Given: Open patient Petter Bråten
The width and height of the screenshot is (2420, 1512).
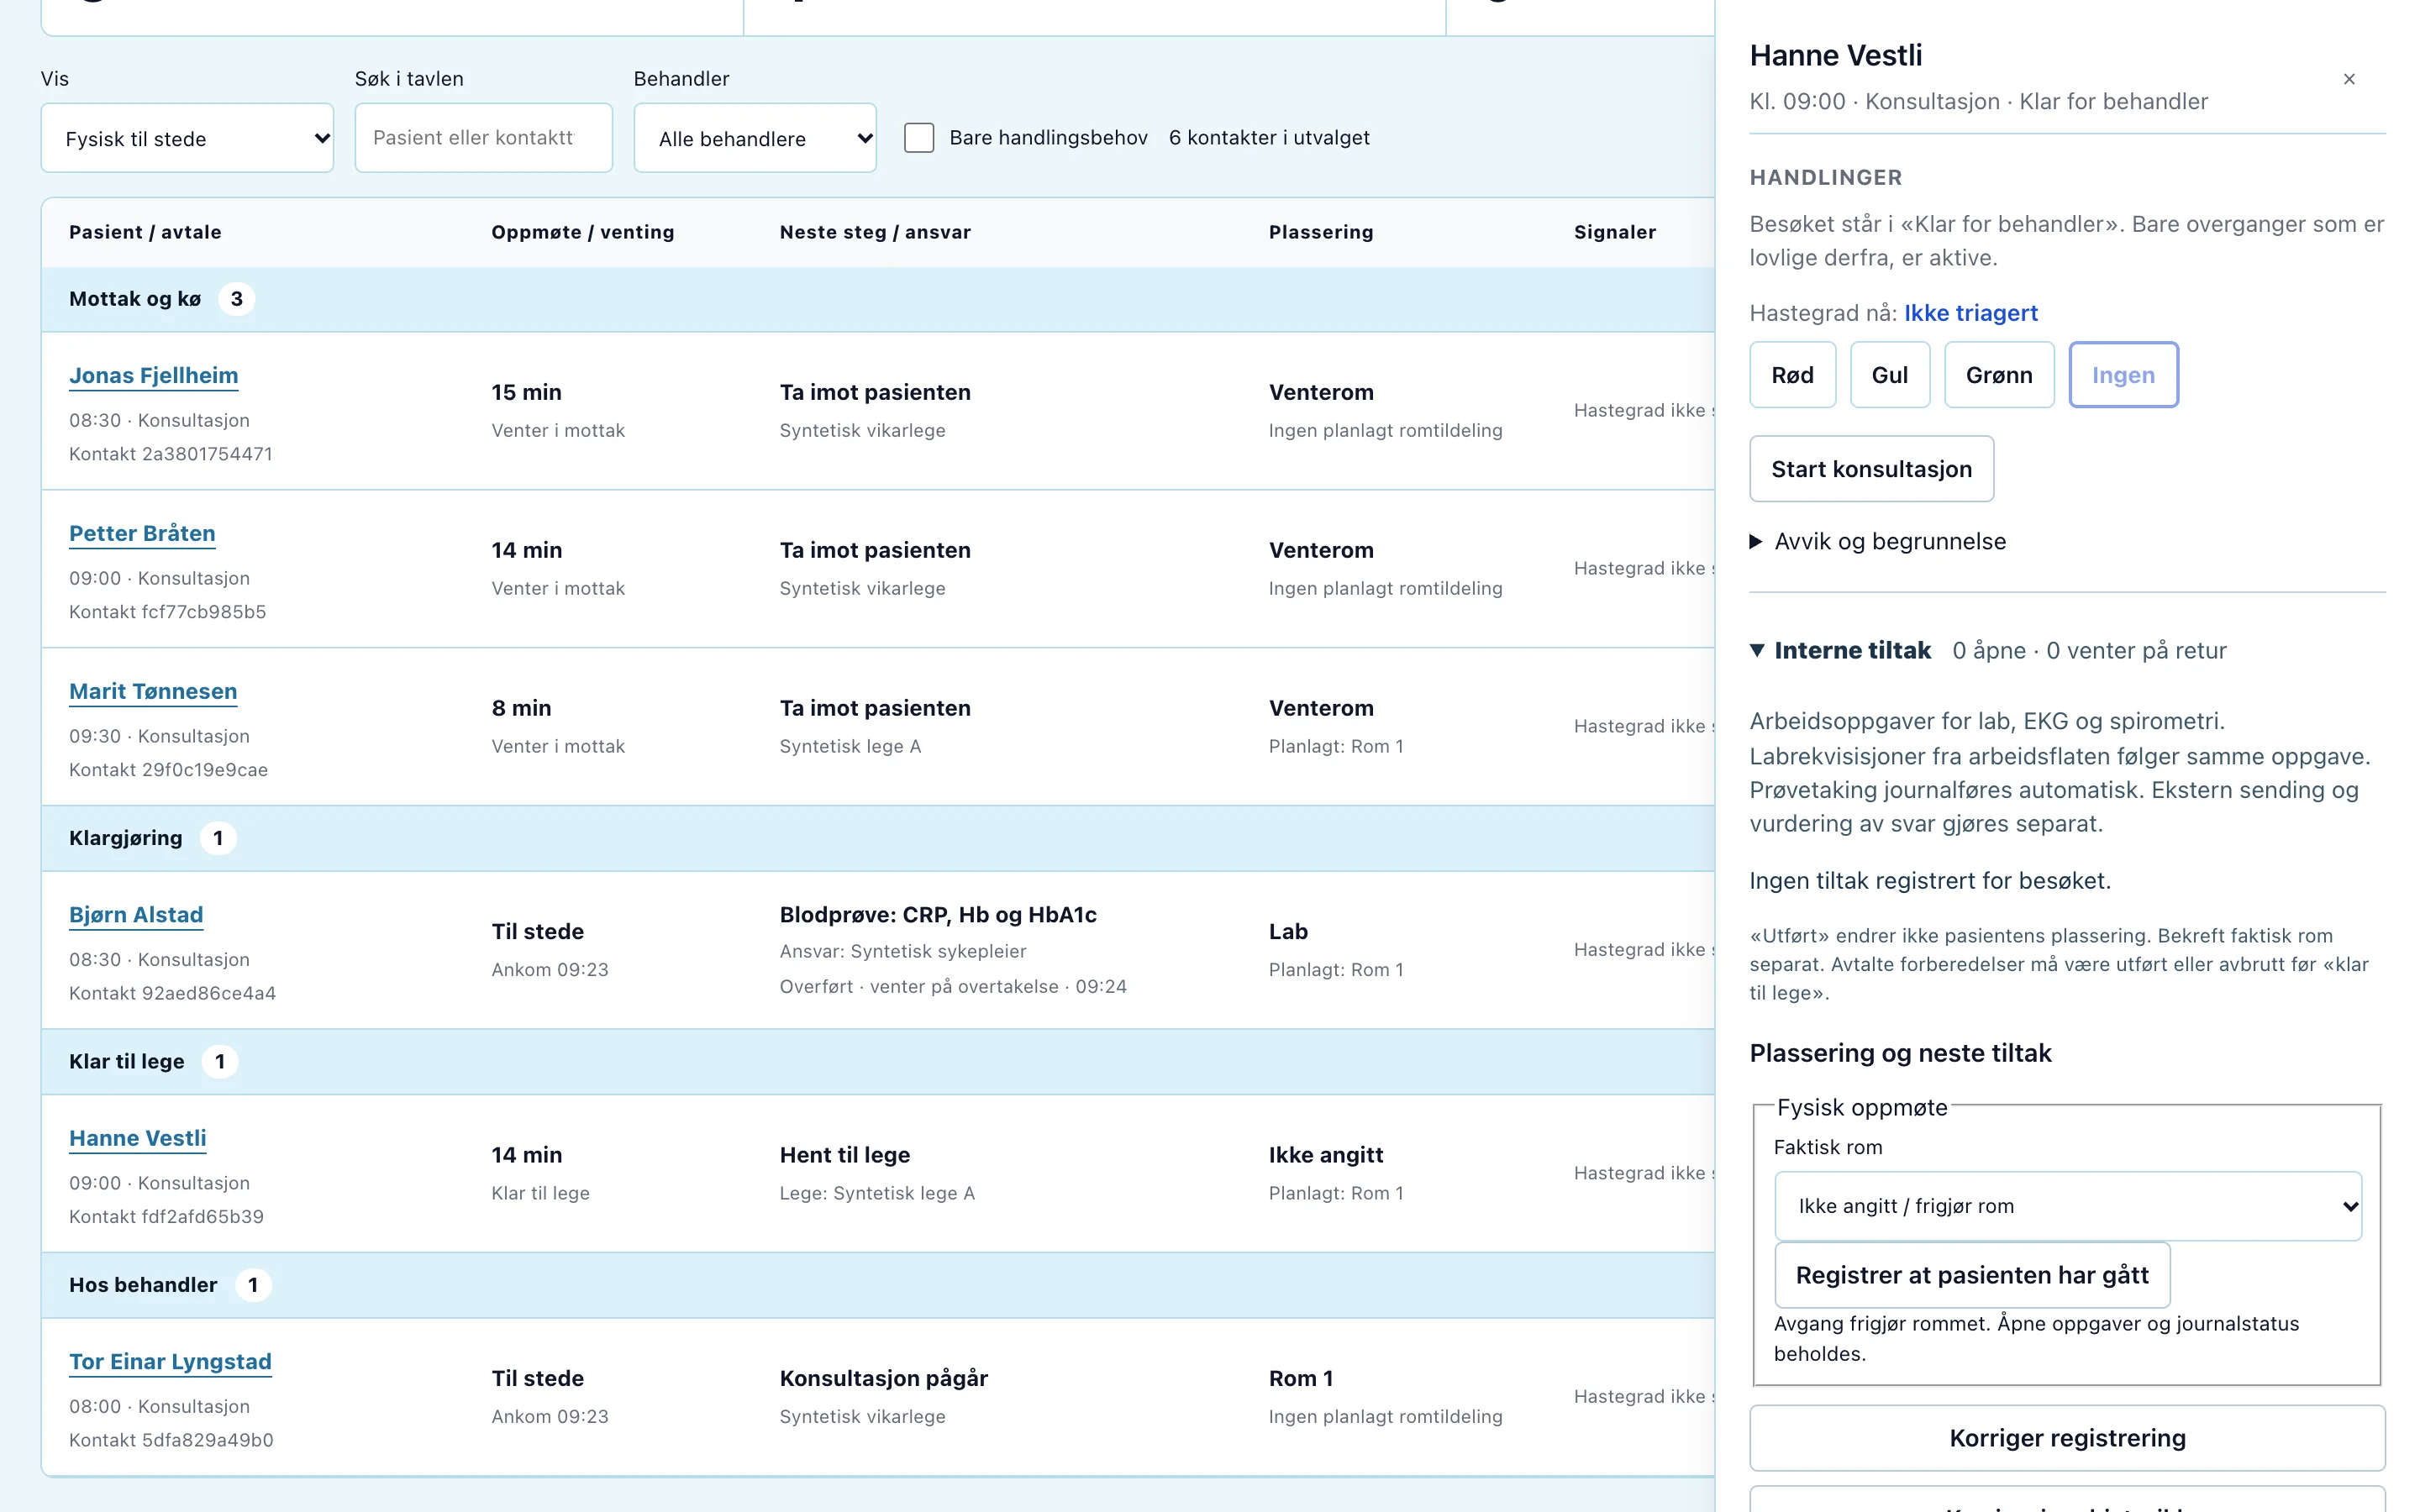Looking at the screenshot, I should 142,534.
